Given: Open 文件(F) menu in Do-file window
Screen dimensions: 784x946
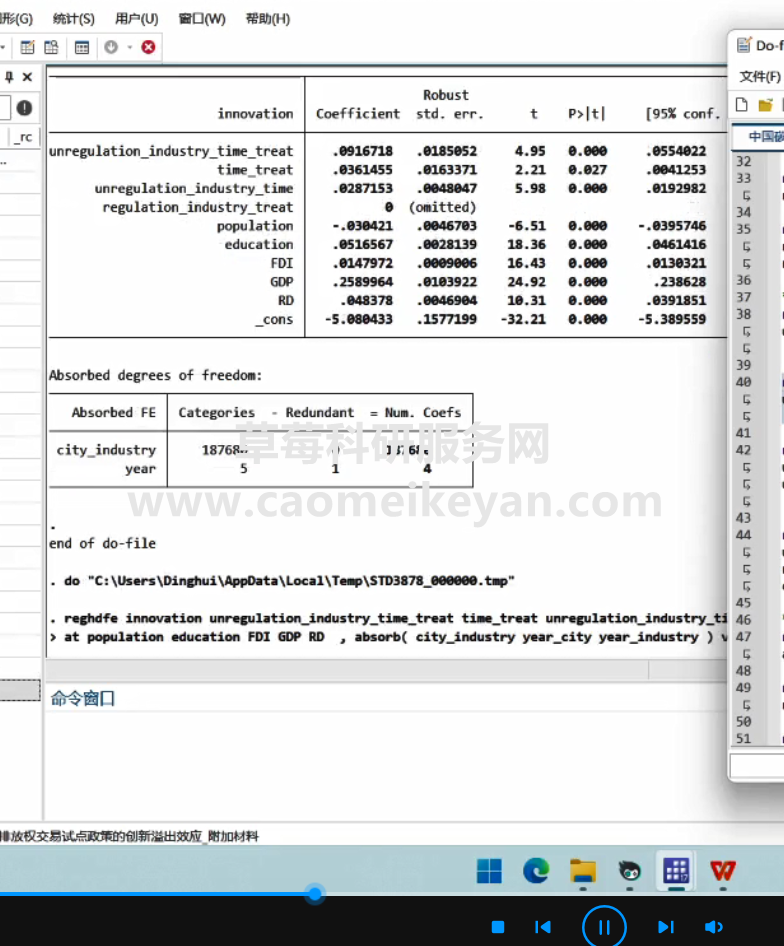Looking at the screenshot, I should click(760, 77).
